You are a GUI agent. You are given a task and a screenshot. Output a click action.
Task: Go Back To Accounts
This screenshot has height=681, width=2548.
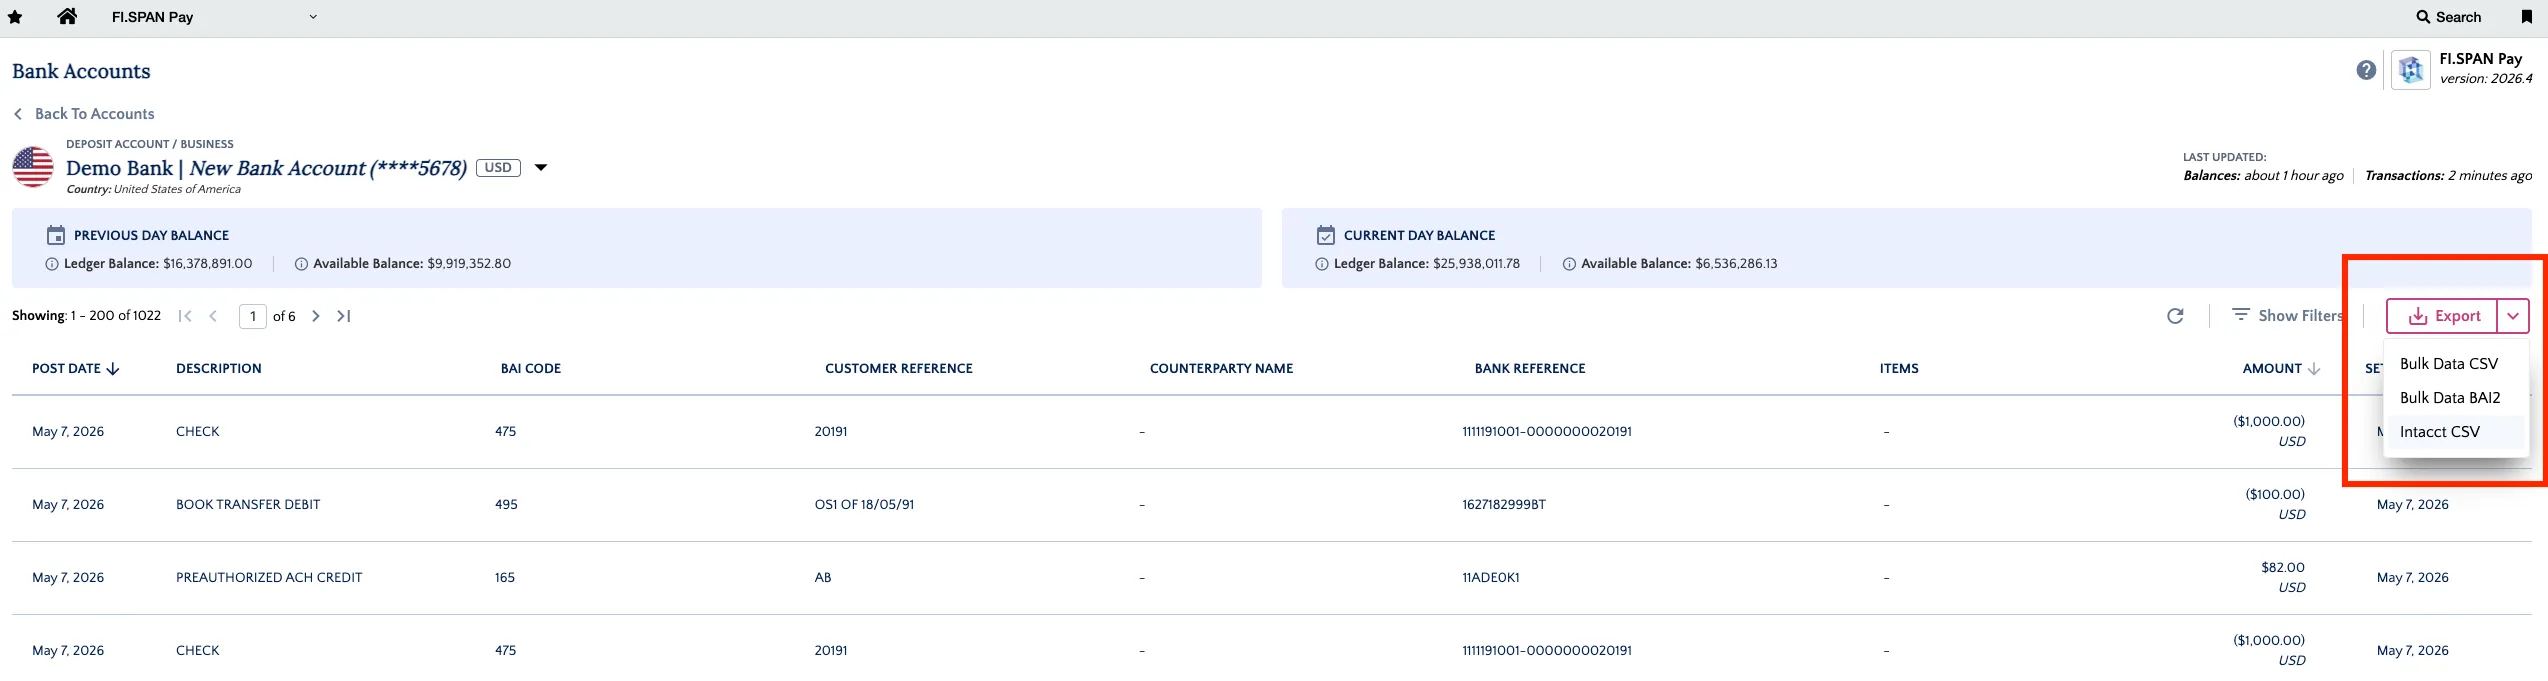(x=84, y=114)
